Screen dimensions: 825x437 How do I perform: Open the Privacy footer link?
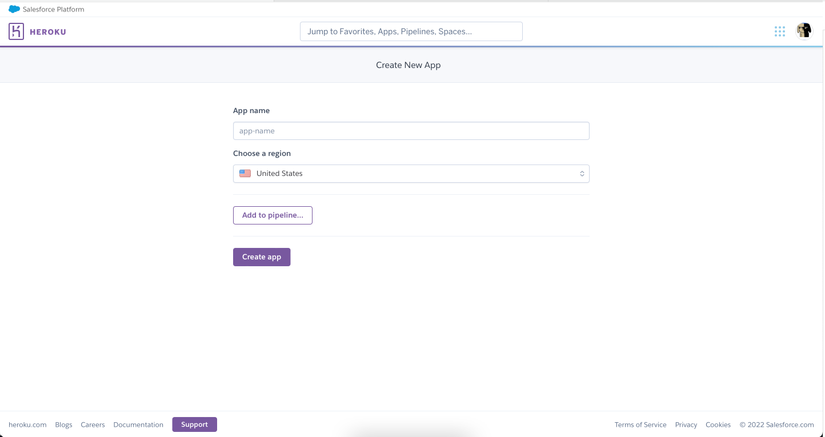(686, 425)
